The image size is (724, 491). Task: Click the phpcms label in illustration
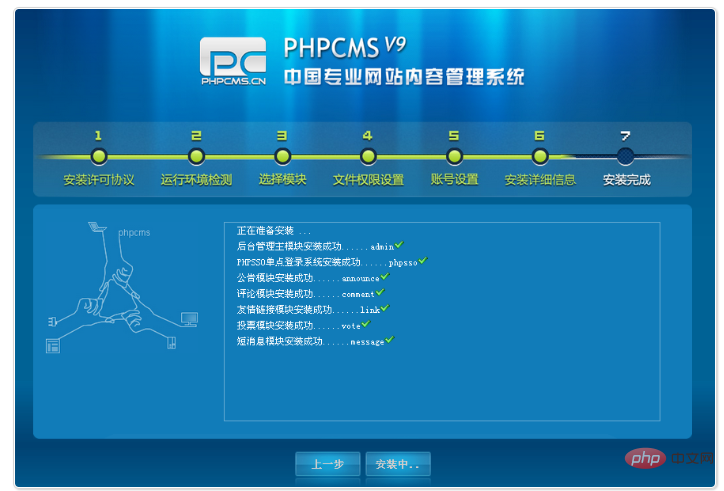[134, 232]
